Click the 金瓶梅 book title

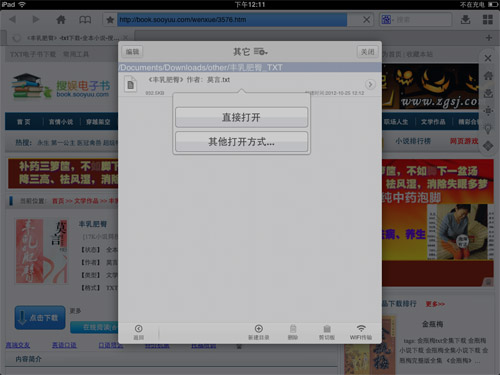coord(432,324)
